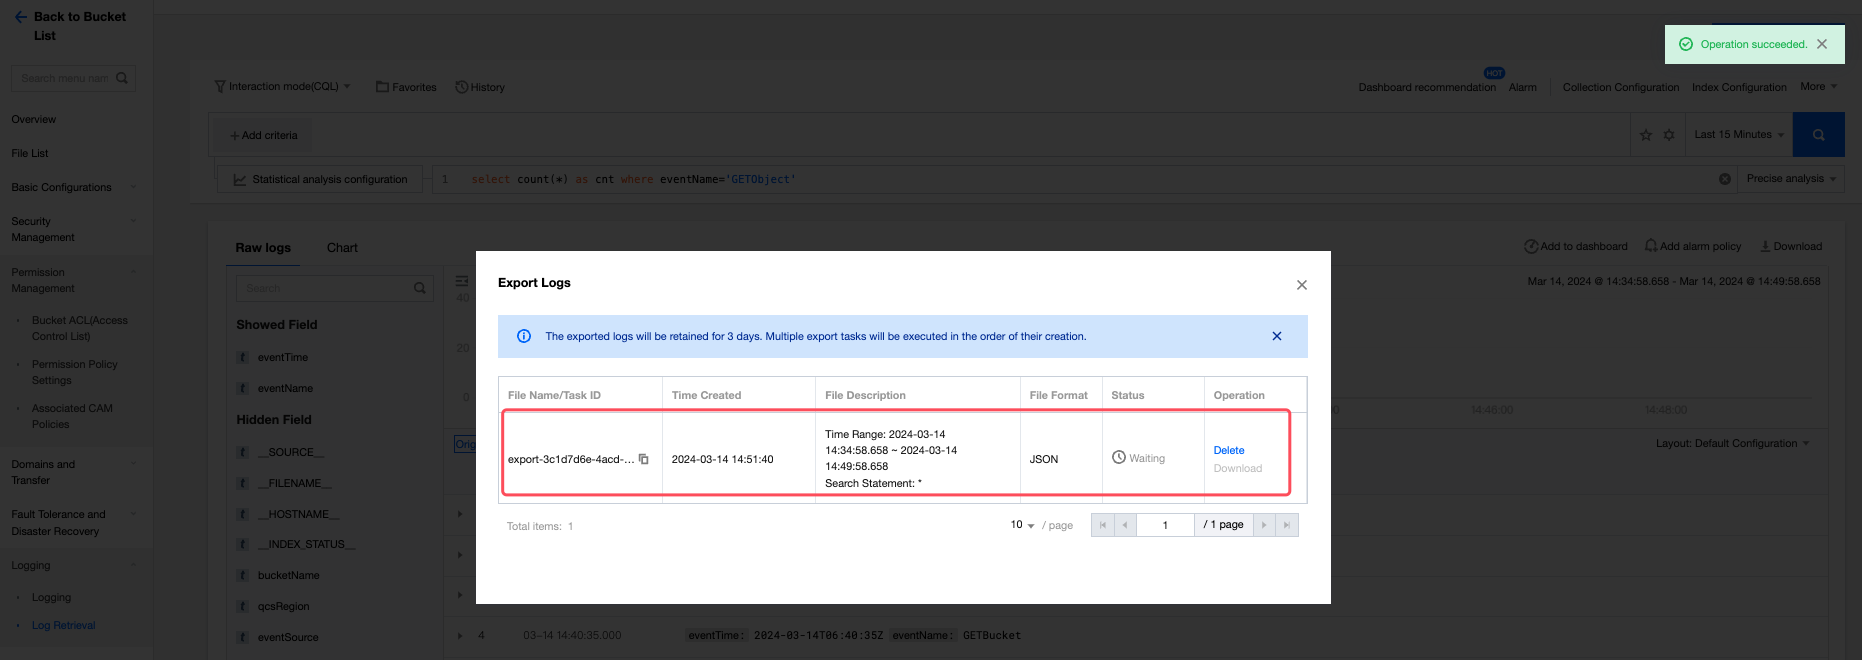Click Add criteria button
This screenshot has width=1862, height=660.
point(264,135)
